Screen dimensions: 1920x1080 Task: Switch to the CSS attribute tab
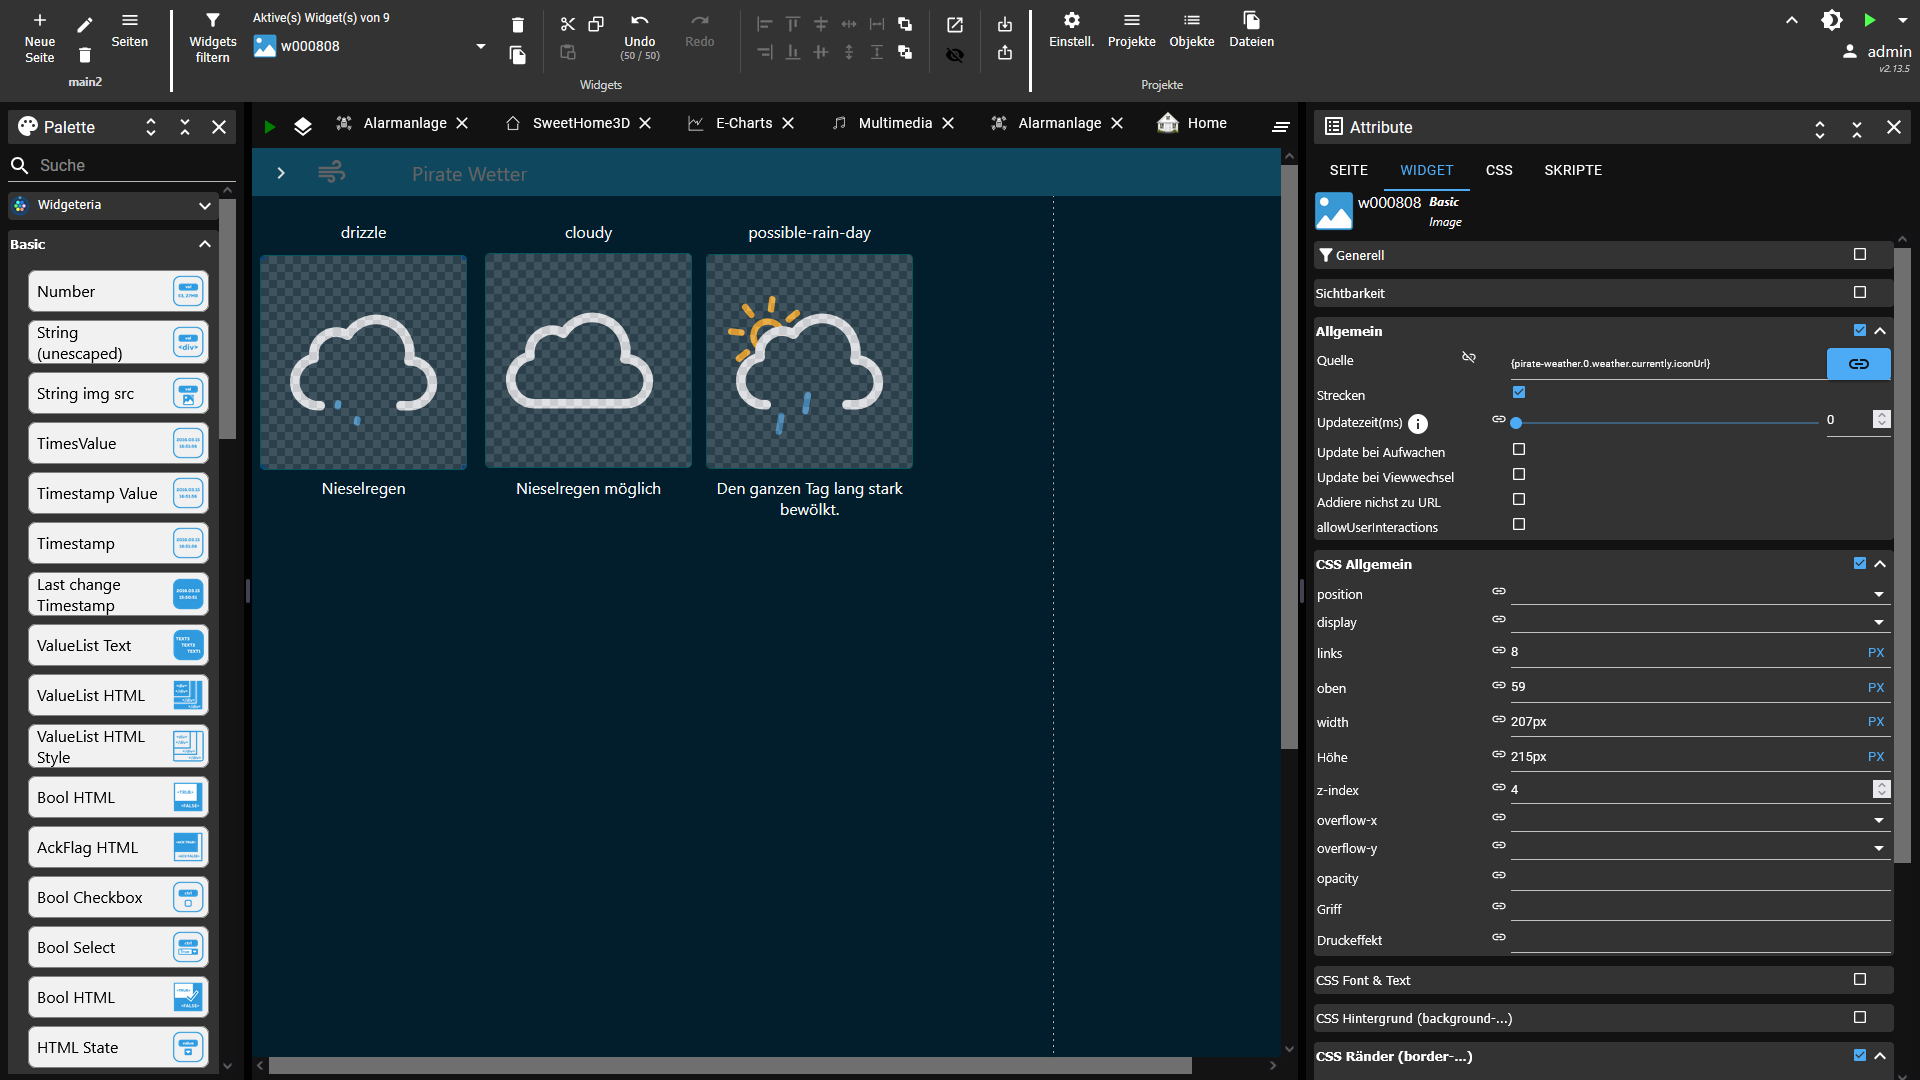(x=1498, y=170)
